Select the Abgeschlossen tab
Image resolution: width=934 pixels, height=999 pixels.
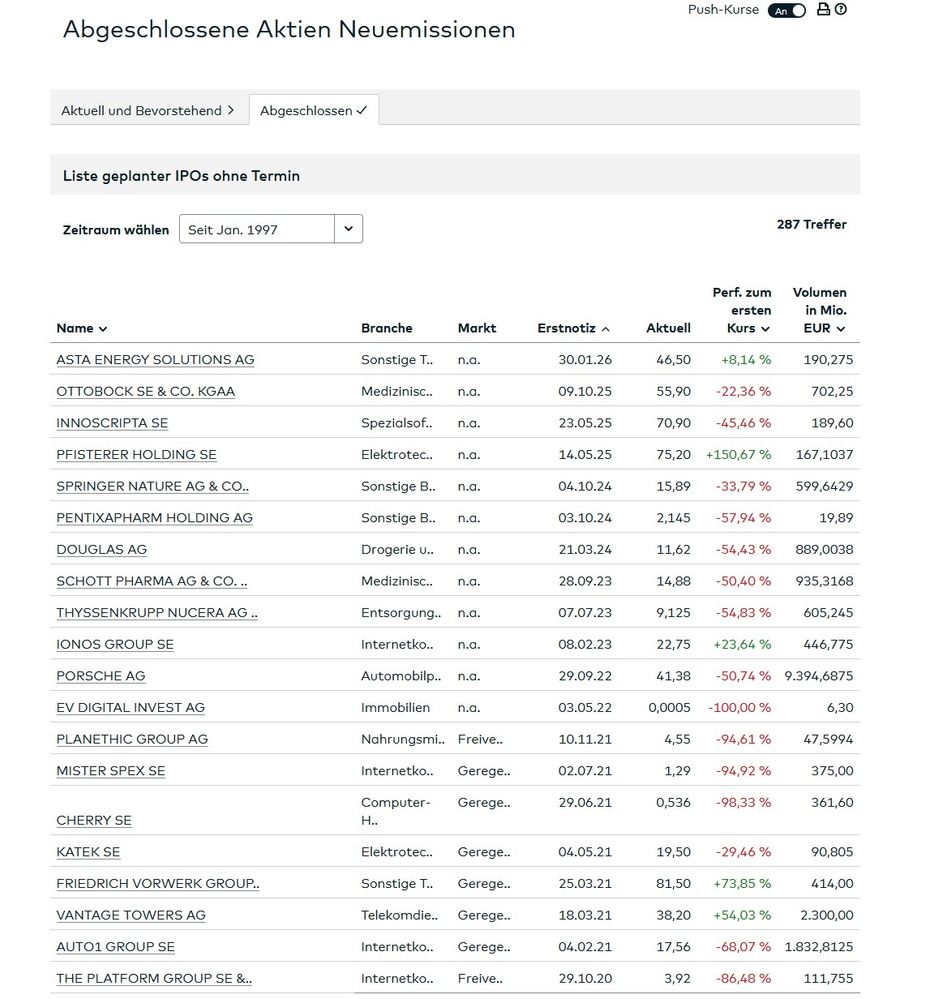pos(313,110)
